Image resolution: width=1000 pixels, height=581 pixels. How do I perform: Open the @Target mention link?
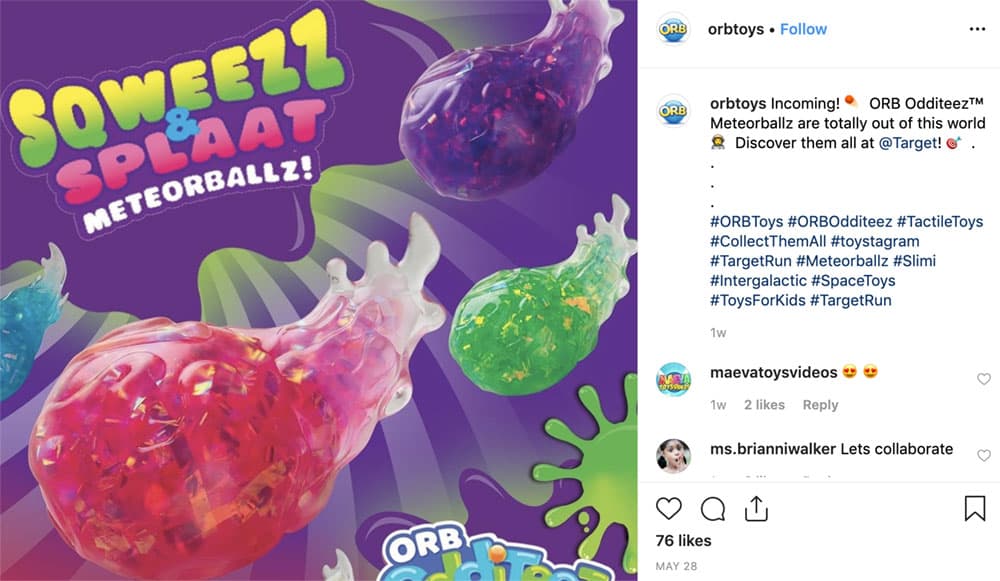(910, 143)
